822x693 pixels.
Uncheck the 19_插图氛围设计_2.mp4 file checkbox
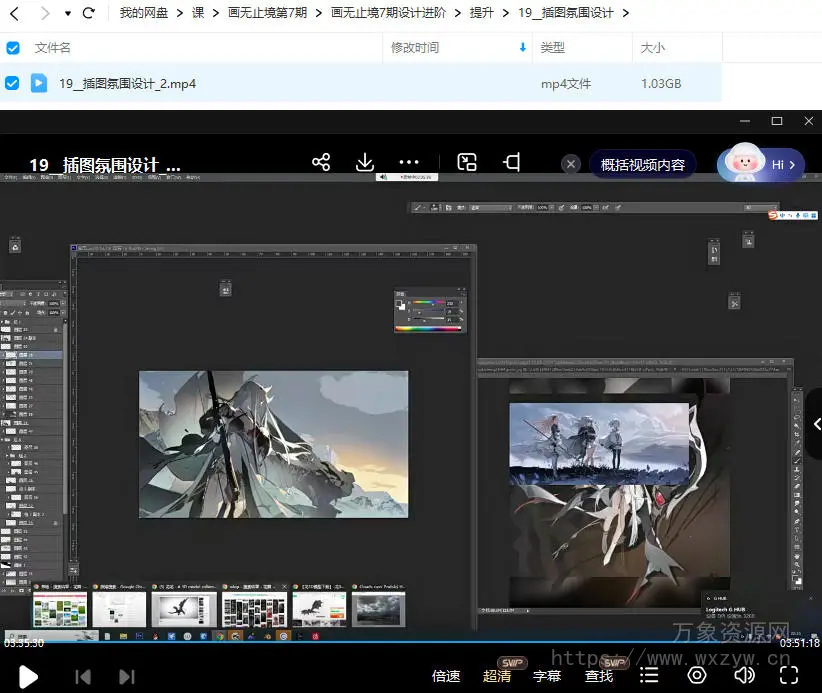click(x=12, y=83)
